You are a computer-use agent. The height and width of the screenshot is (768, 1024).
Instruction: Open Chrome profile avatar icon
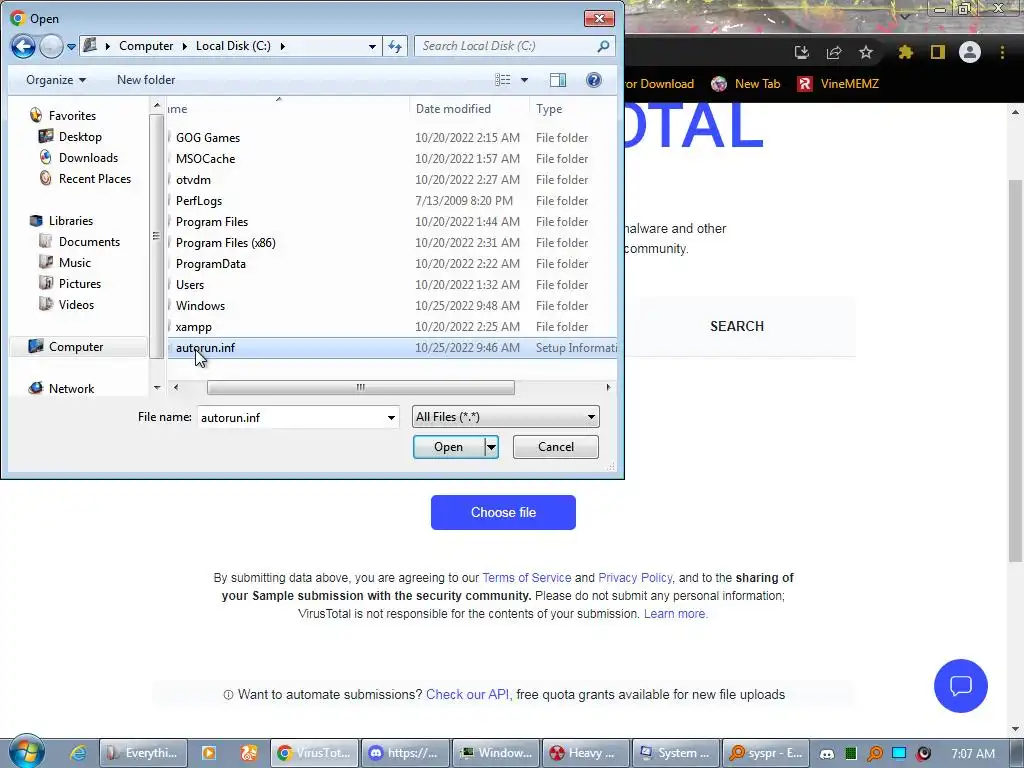coord(970,52)
